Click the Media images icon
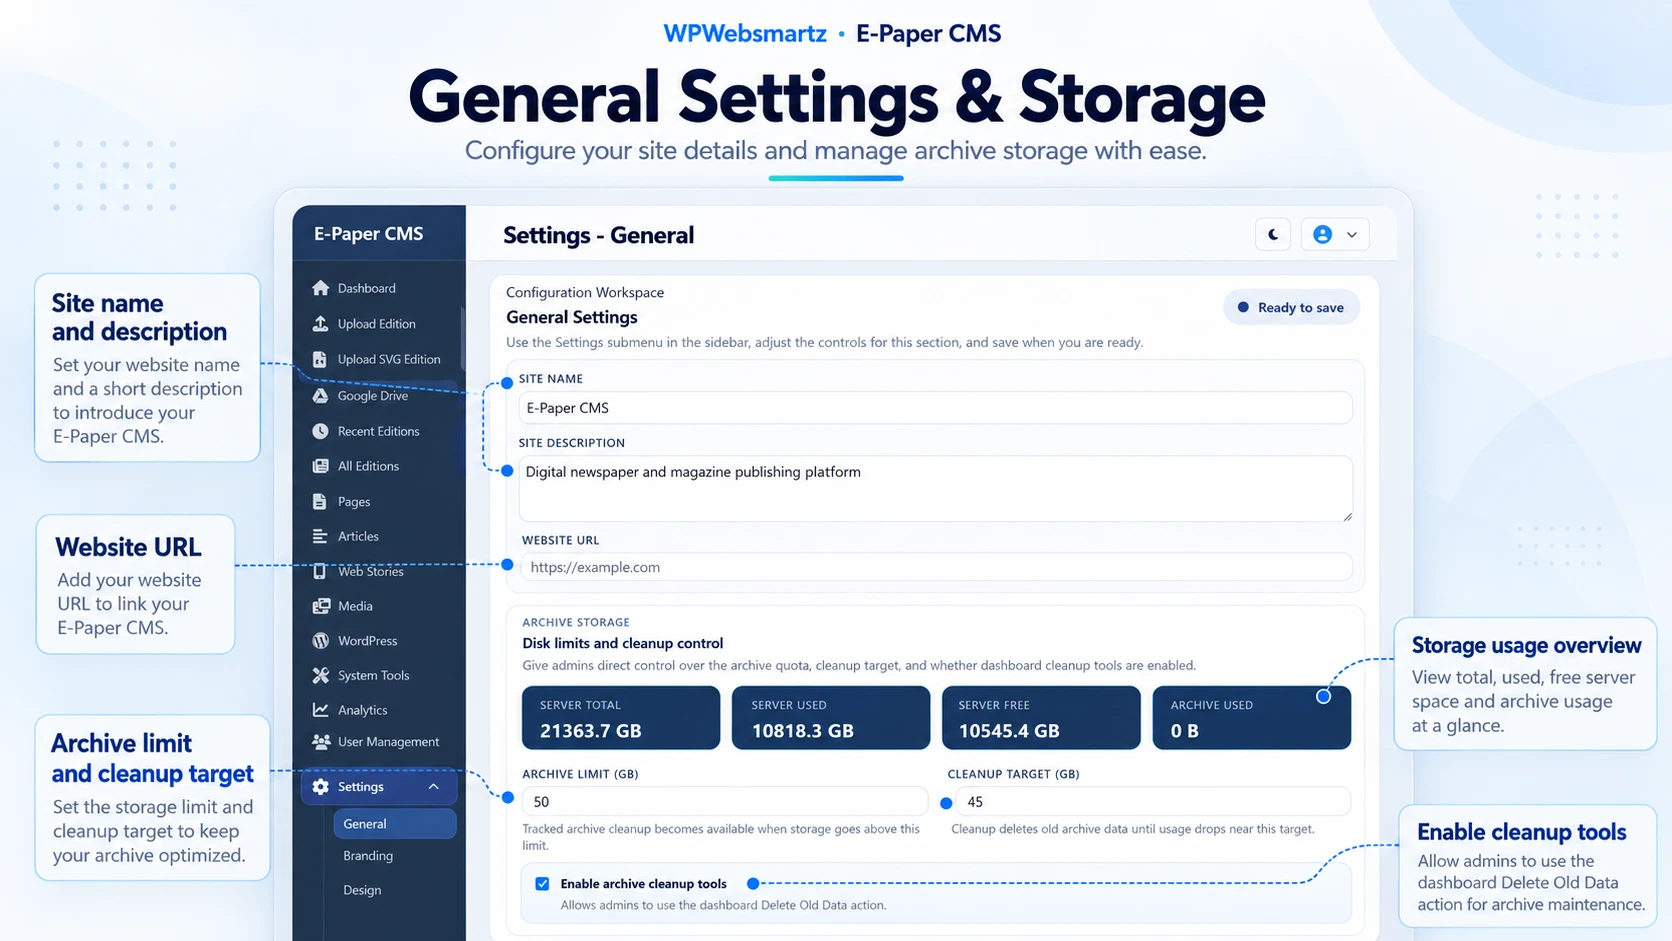The width and height of the screenshot is (1672, 941). (321, 606)
